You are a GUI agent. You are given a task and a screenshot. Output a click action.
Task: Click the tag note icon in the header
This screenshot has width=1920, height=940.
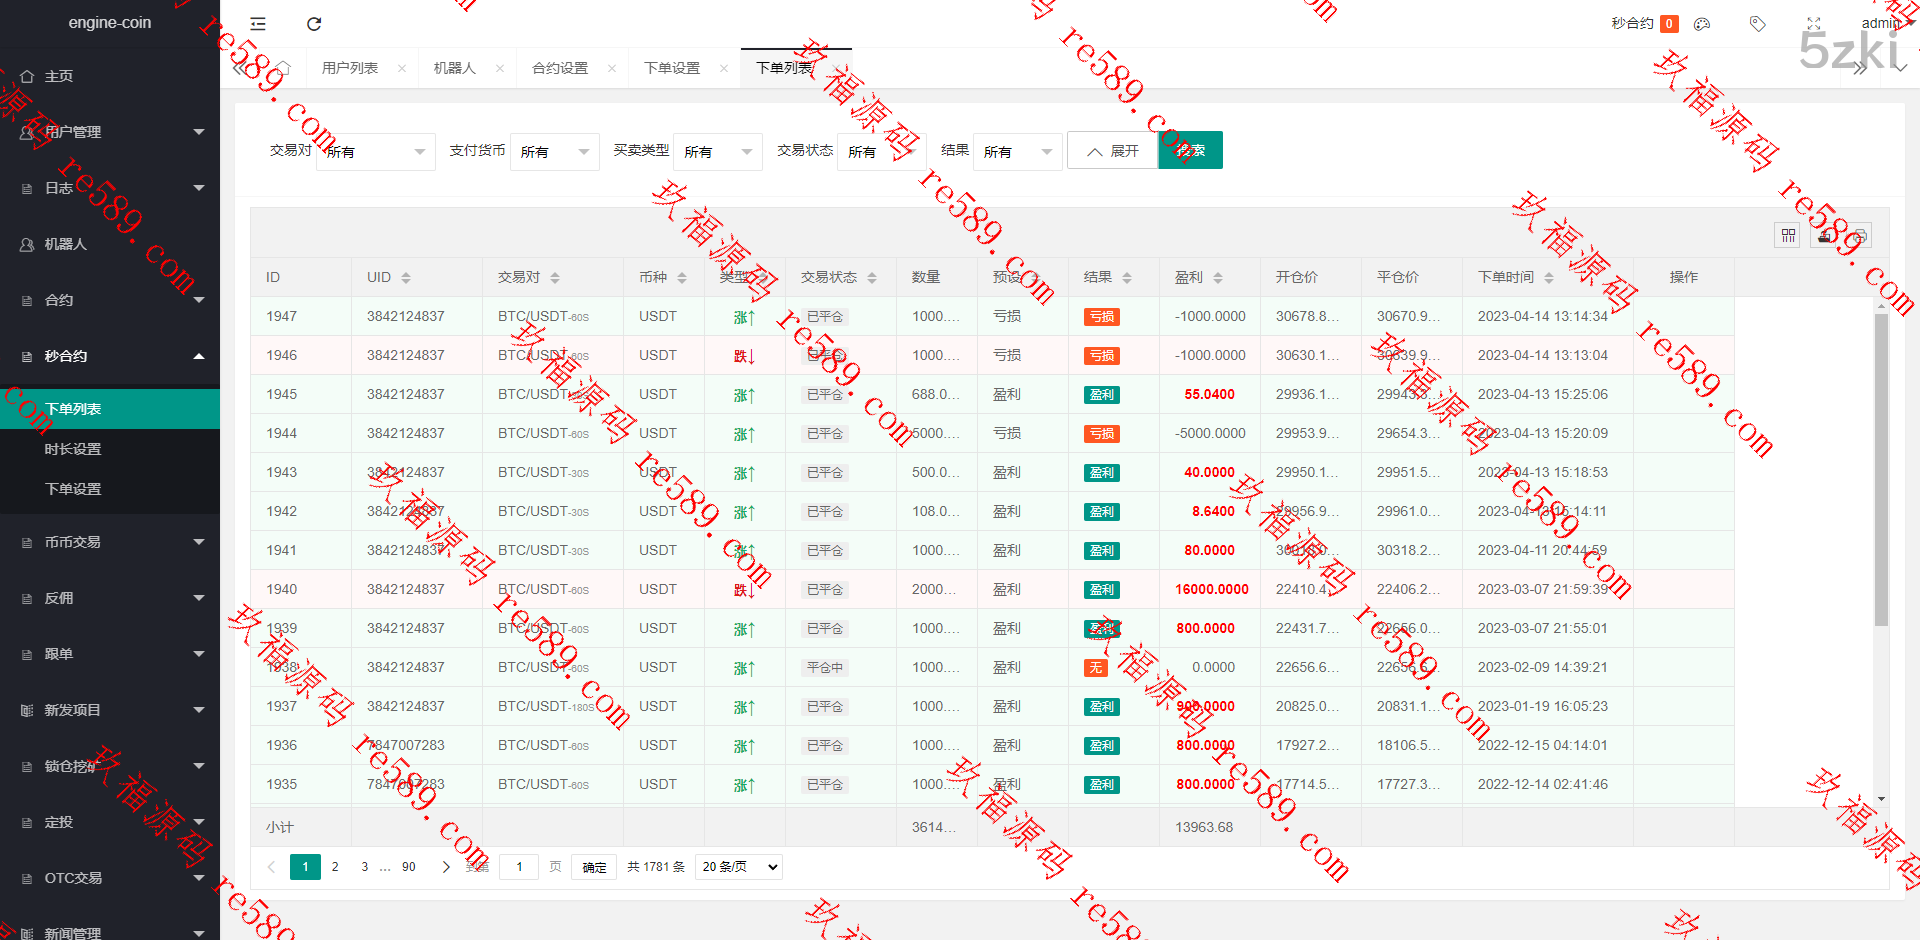point(1757,24)
